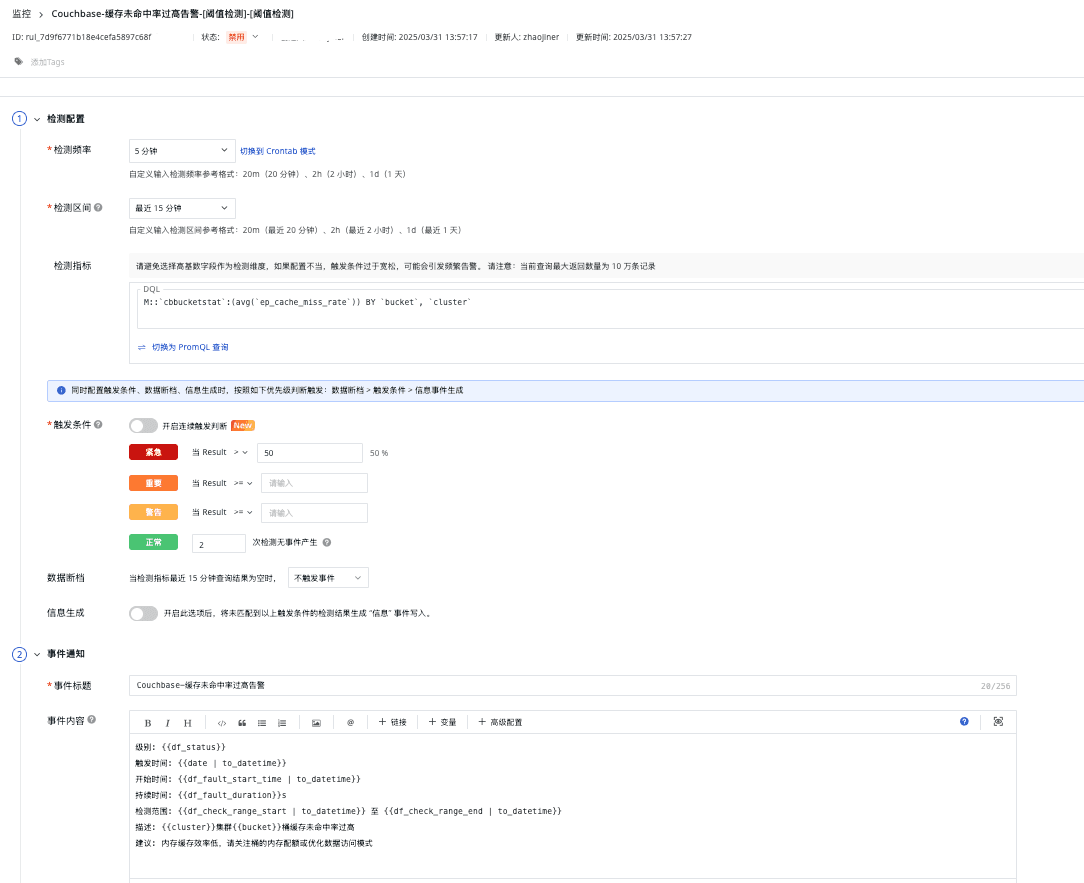Viewport: 1084px width, 883px height.
Task: Open 检测区间 最近 15 分钟 dropdown
Action: (x=182, y=208)
